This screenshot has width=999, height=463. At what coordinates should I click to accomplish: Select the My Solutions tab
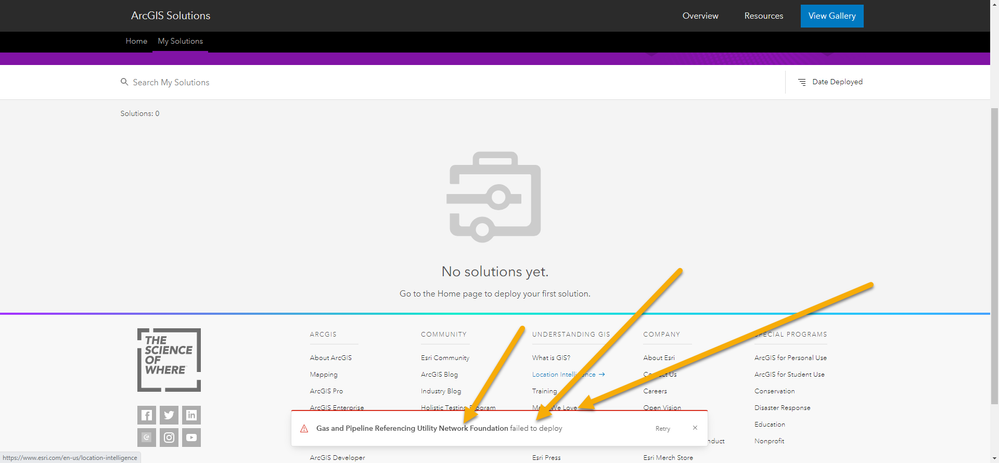pyautogui.click(x=180, y=41)
